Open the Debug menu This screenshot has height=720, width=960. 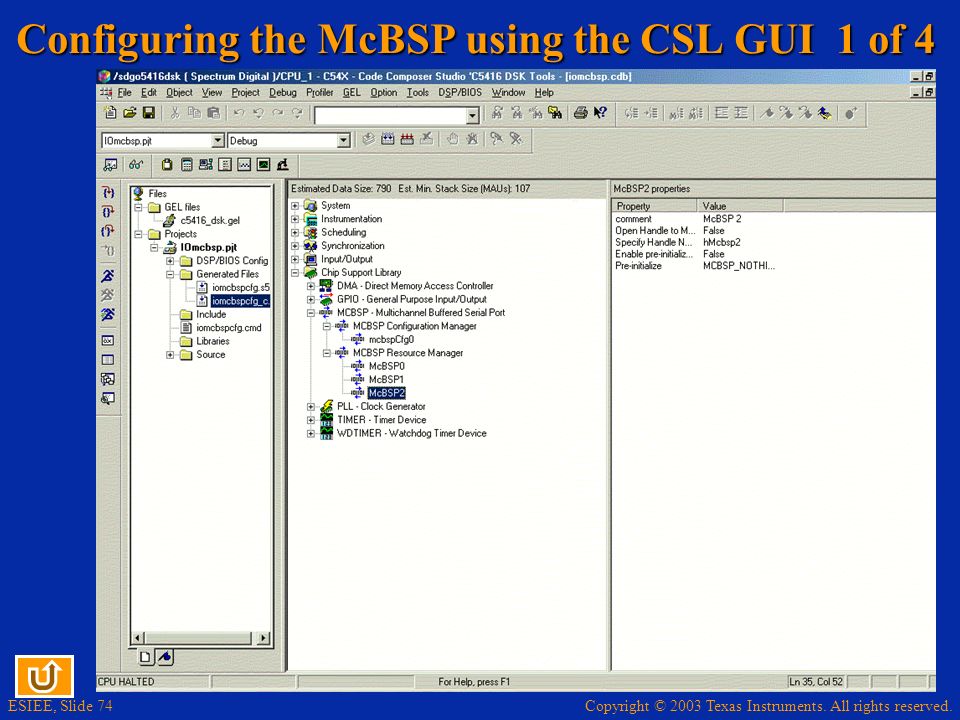click(283, 92)
